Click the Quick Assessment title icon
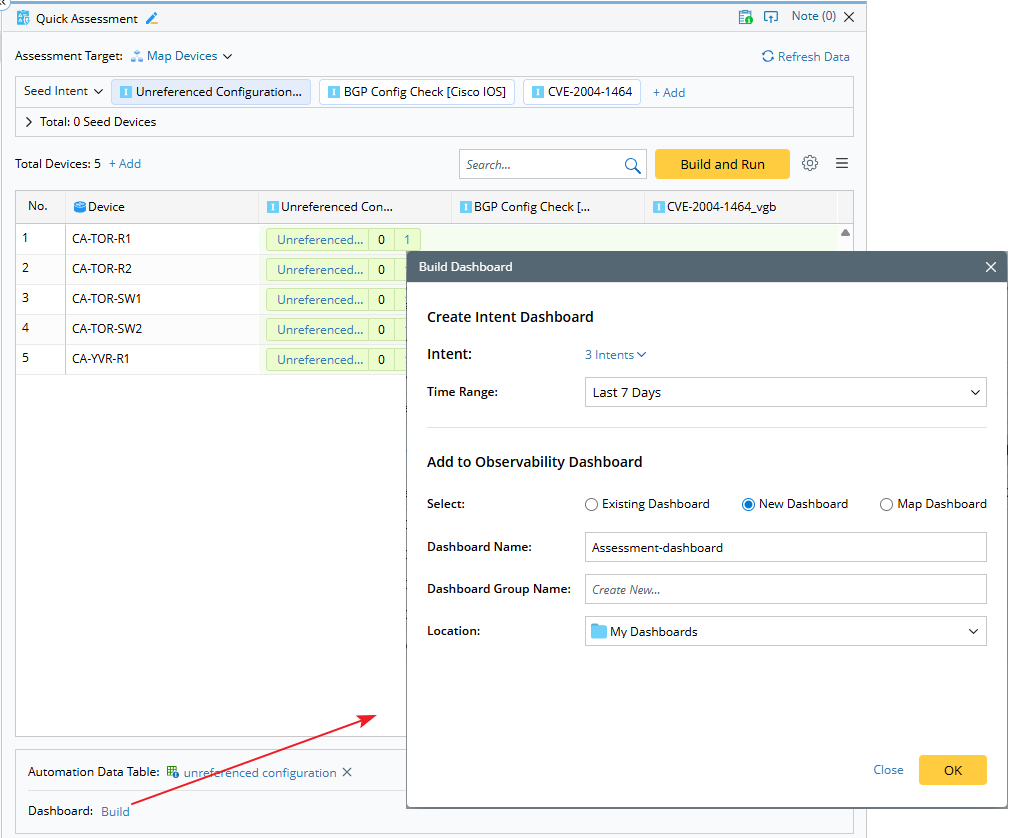1010x838 pixels. coord(23,18)
